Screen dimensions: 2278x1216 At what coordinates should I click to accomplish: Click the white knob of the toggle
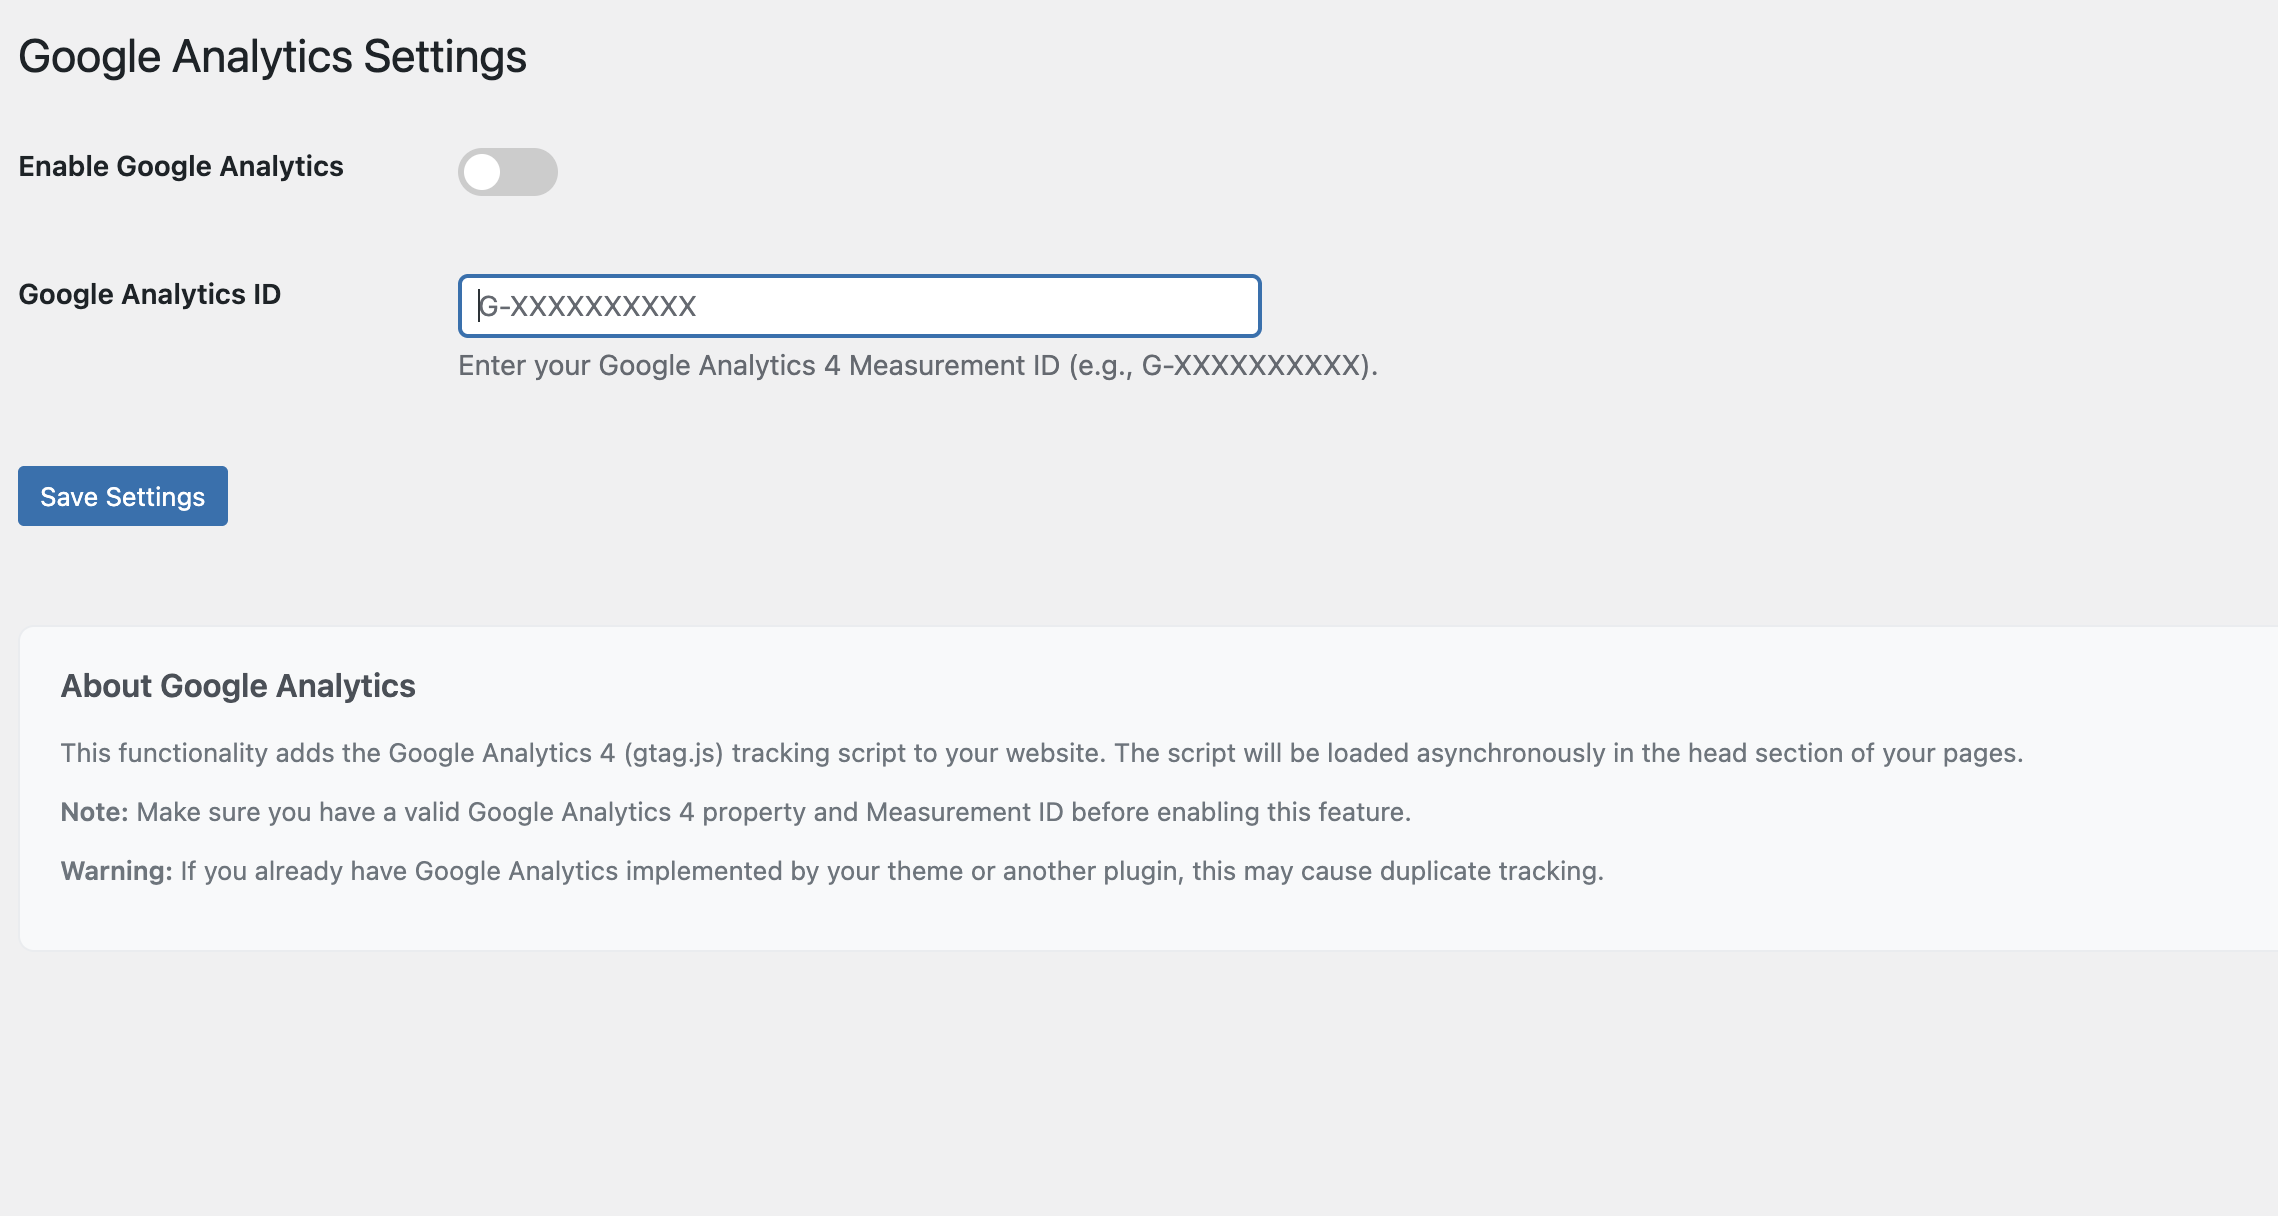[x=483, y=172]
